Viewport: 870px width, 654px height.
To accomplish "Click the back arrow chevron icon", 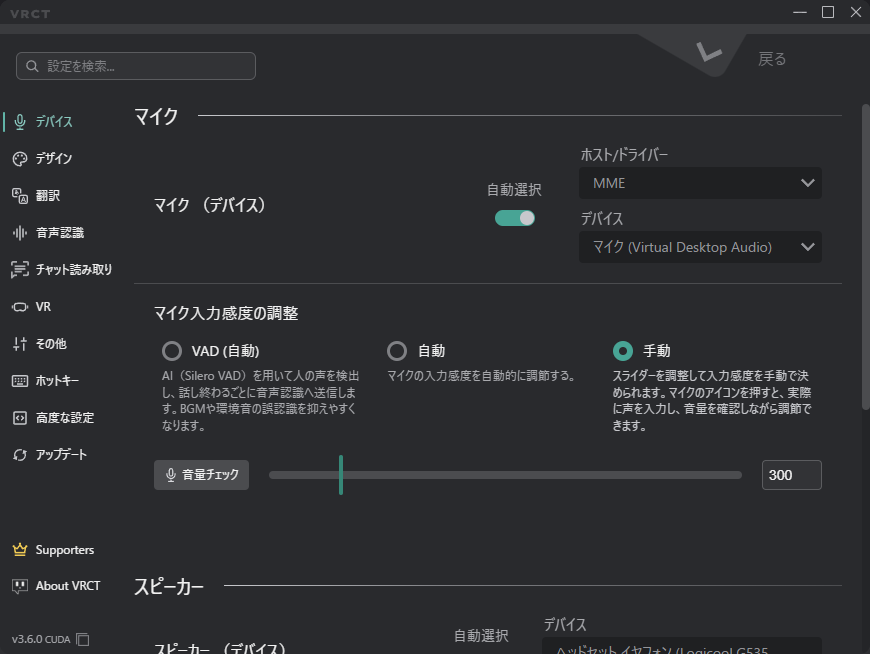I will click(x=709, y=52).
